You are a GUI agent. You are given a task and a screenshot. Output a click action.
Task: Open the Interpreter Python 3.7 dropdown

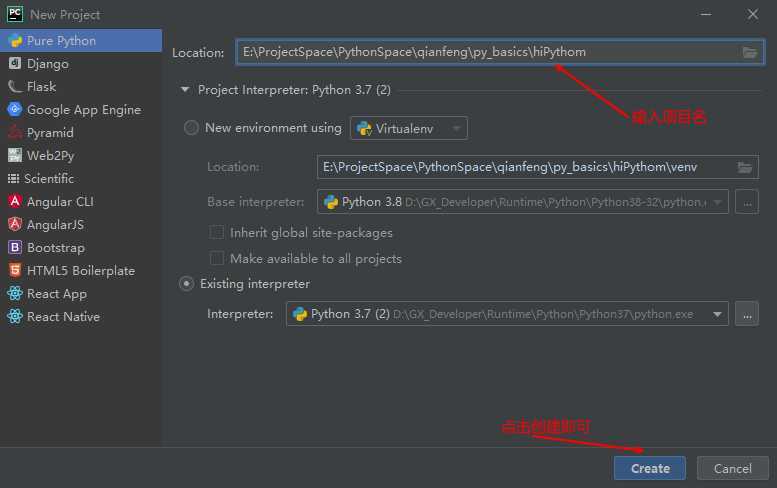[507, 314]
